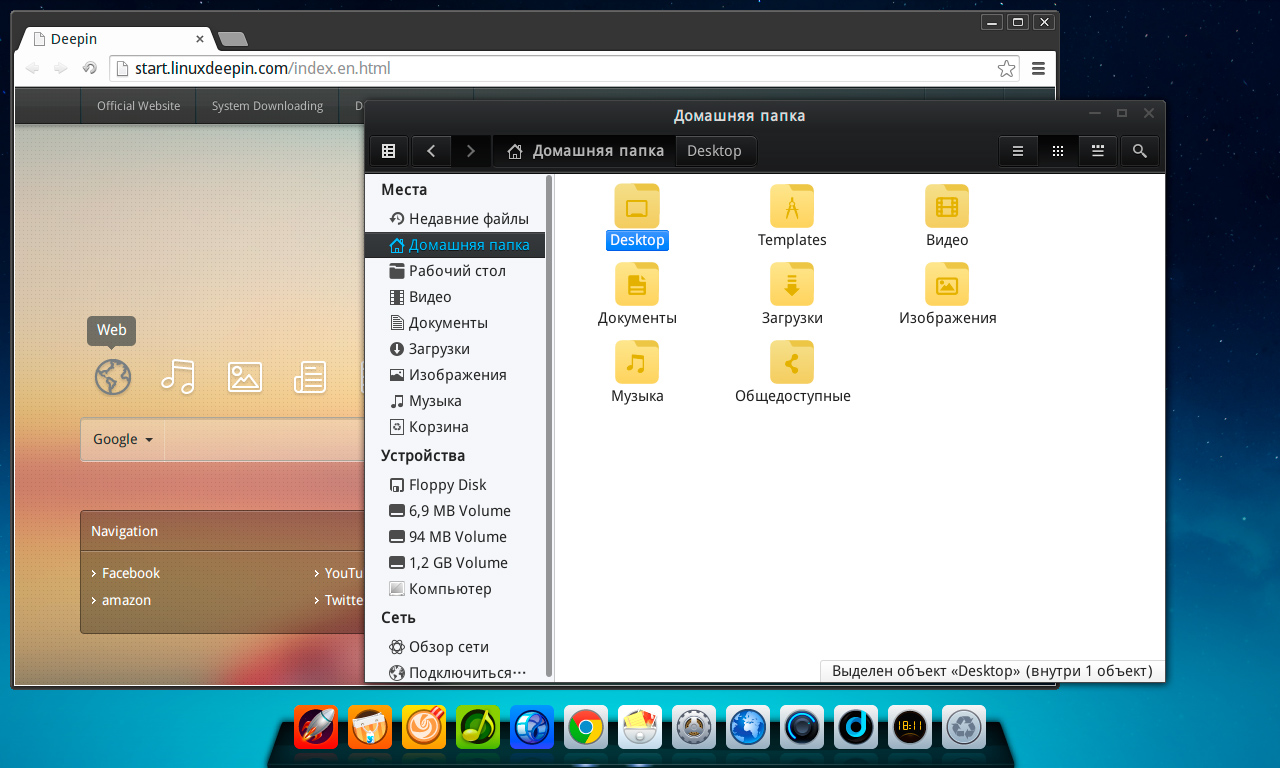The image size is (1280, 768).
Task: Switch to compact view mode
Action: pyautogui.click(x=1098, y=151)
